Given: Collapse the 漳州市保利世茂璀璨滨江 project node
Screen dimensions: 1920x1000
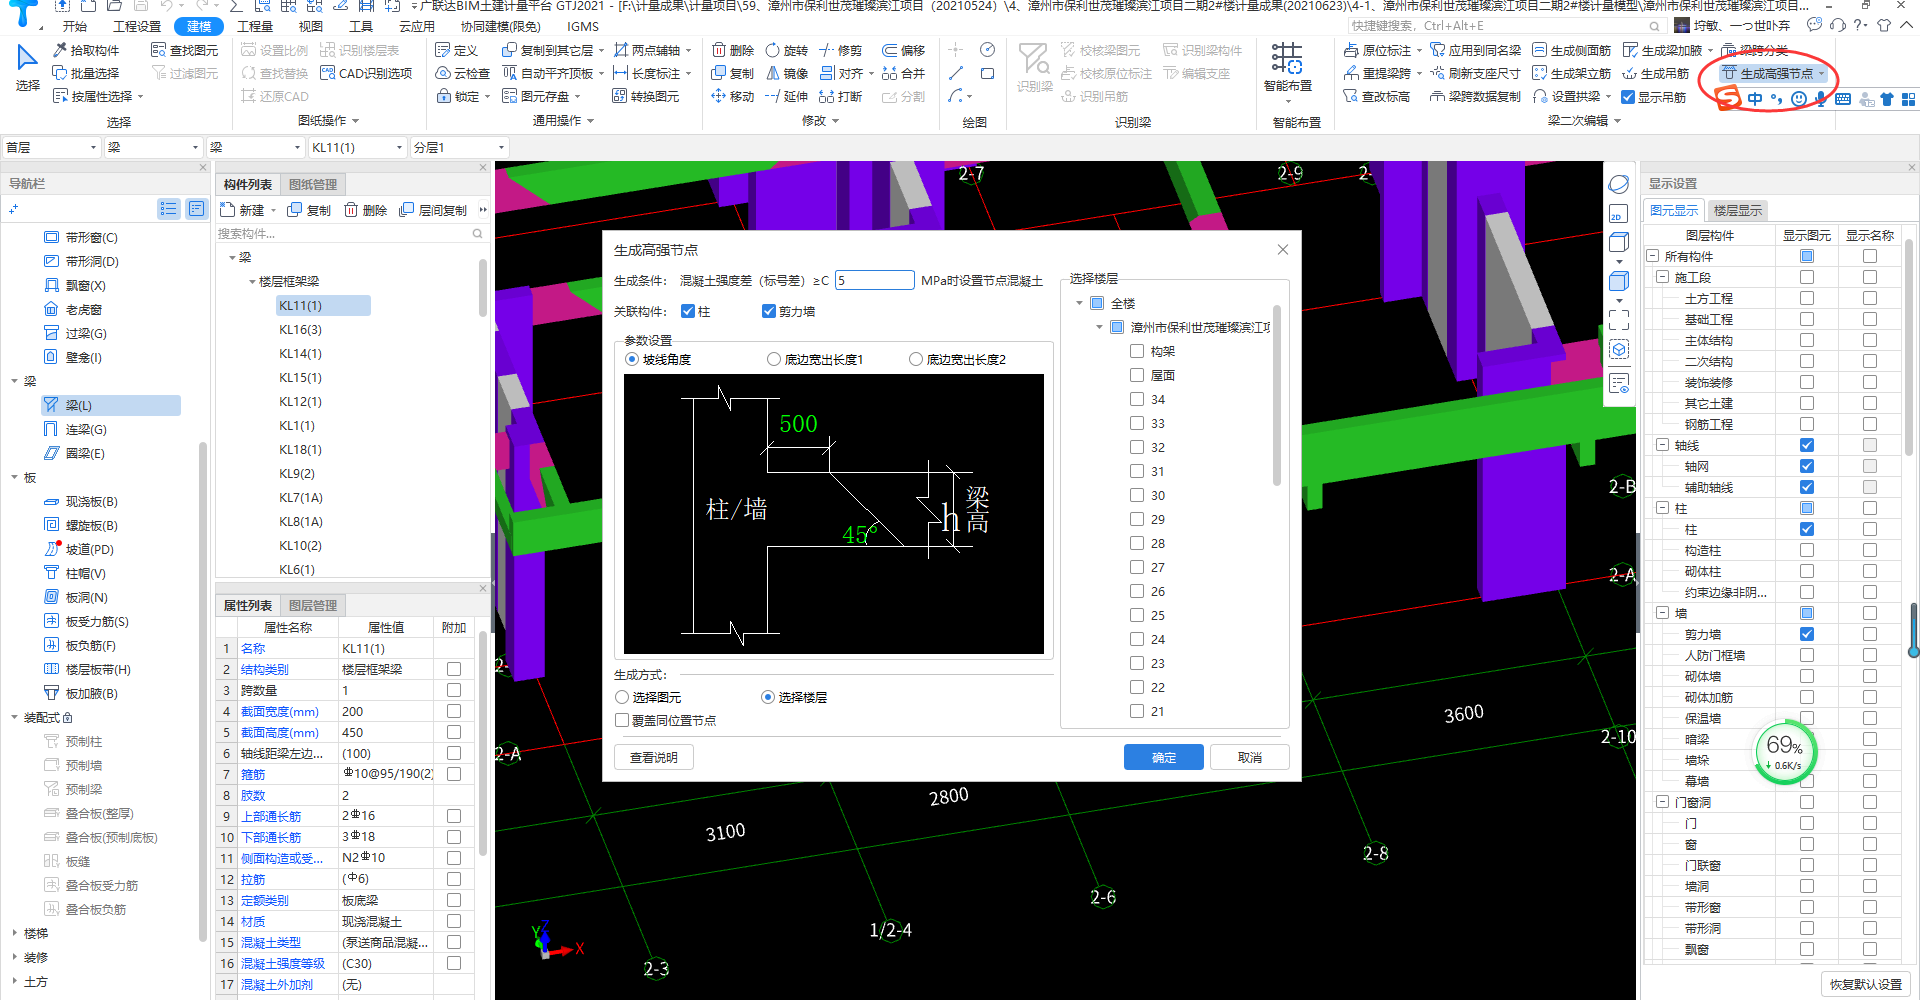Looking at the screenshot, I should point(1099,327).
